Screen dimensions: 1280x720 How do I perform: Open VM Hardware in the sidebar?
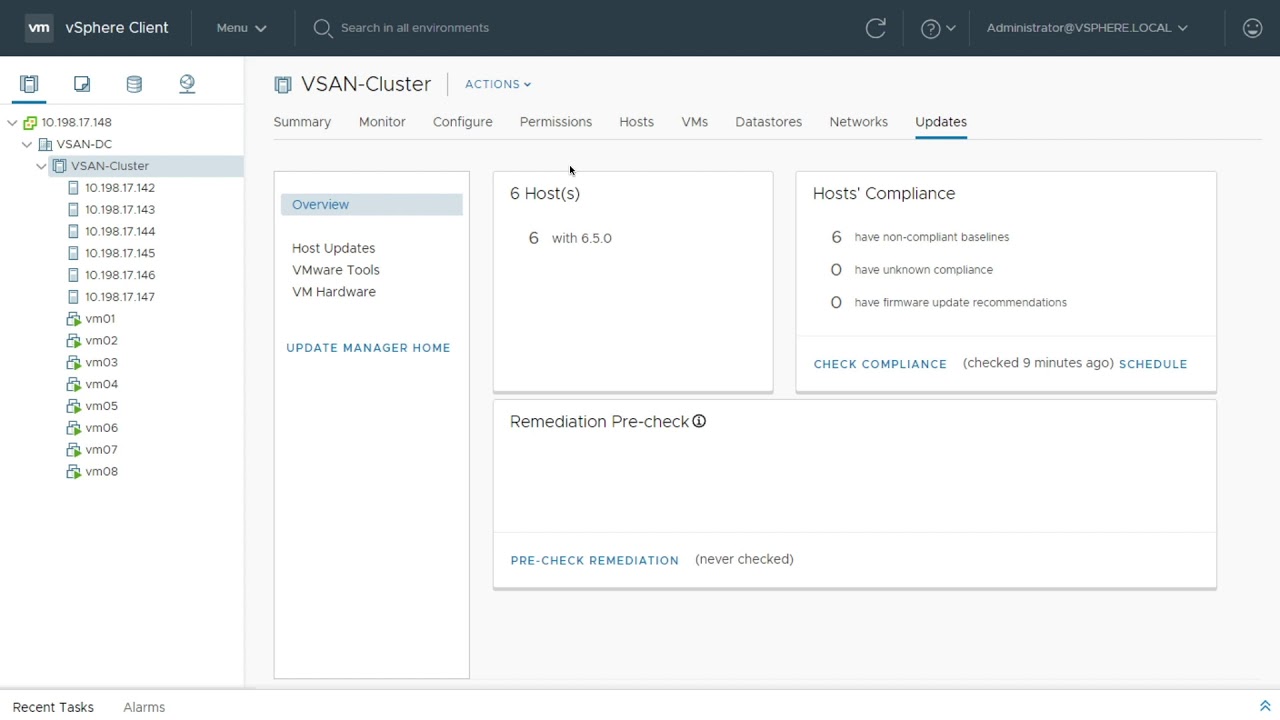click(x=333, y=292)
